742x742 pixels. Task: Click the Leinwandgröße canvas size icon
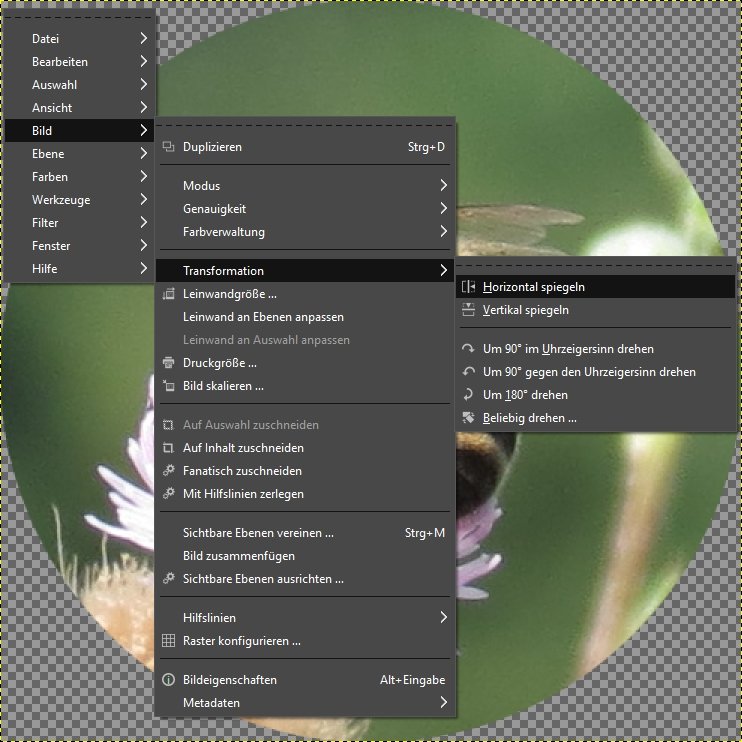(168, 294)
